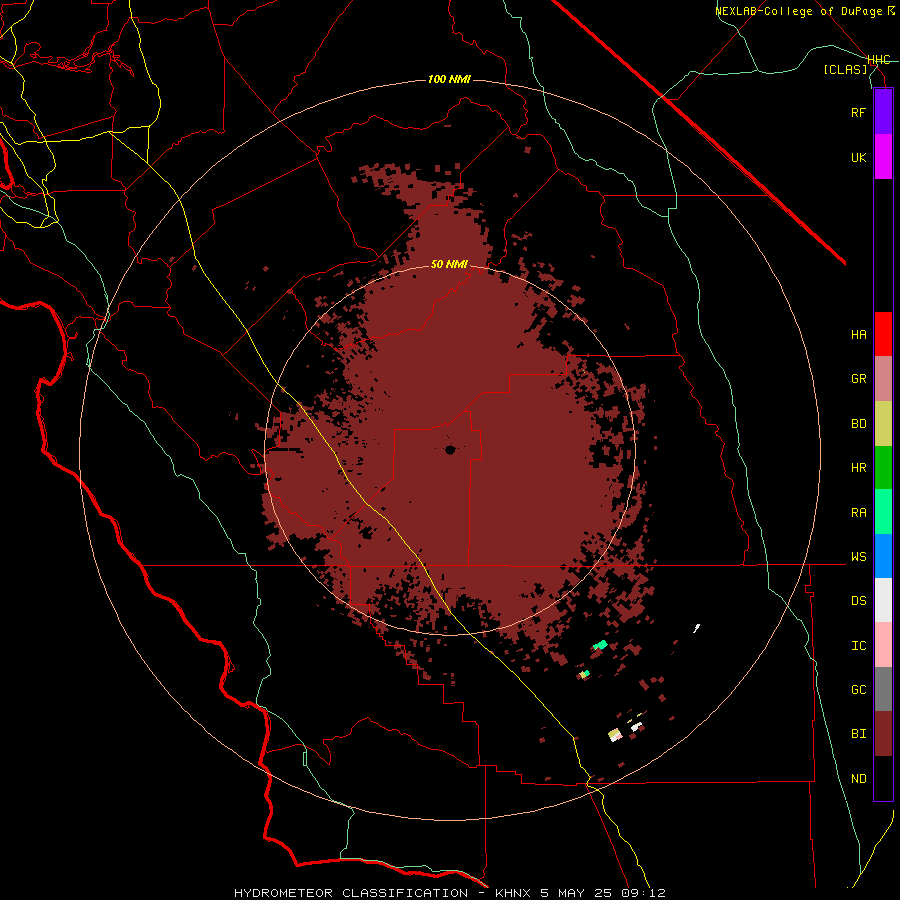This screenshot has width=900, height=900.
Task: Click the radar site center dot
Action: (450, 449)
